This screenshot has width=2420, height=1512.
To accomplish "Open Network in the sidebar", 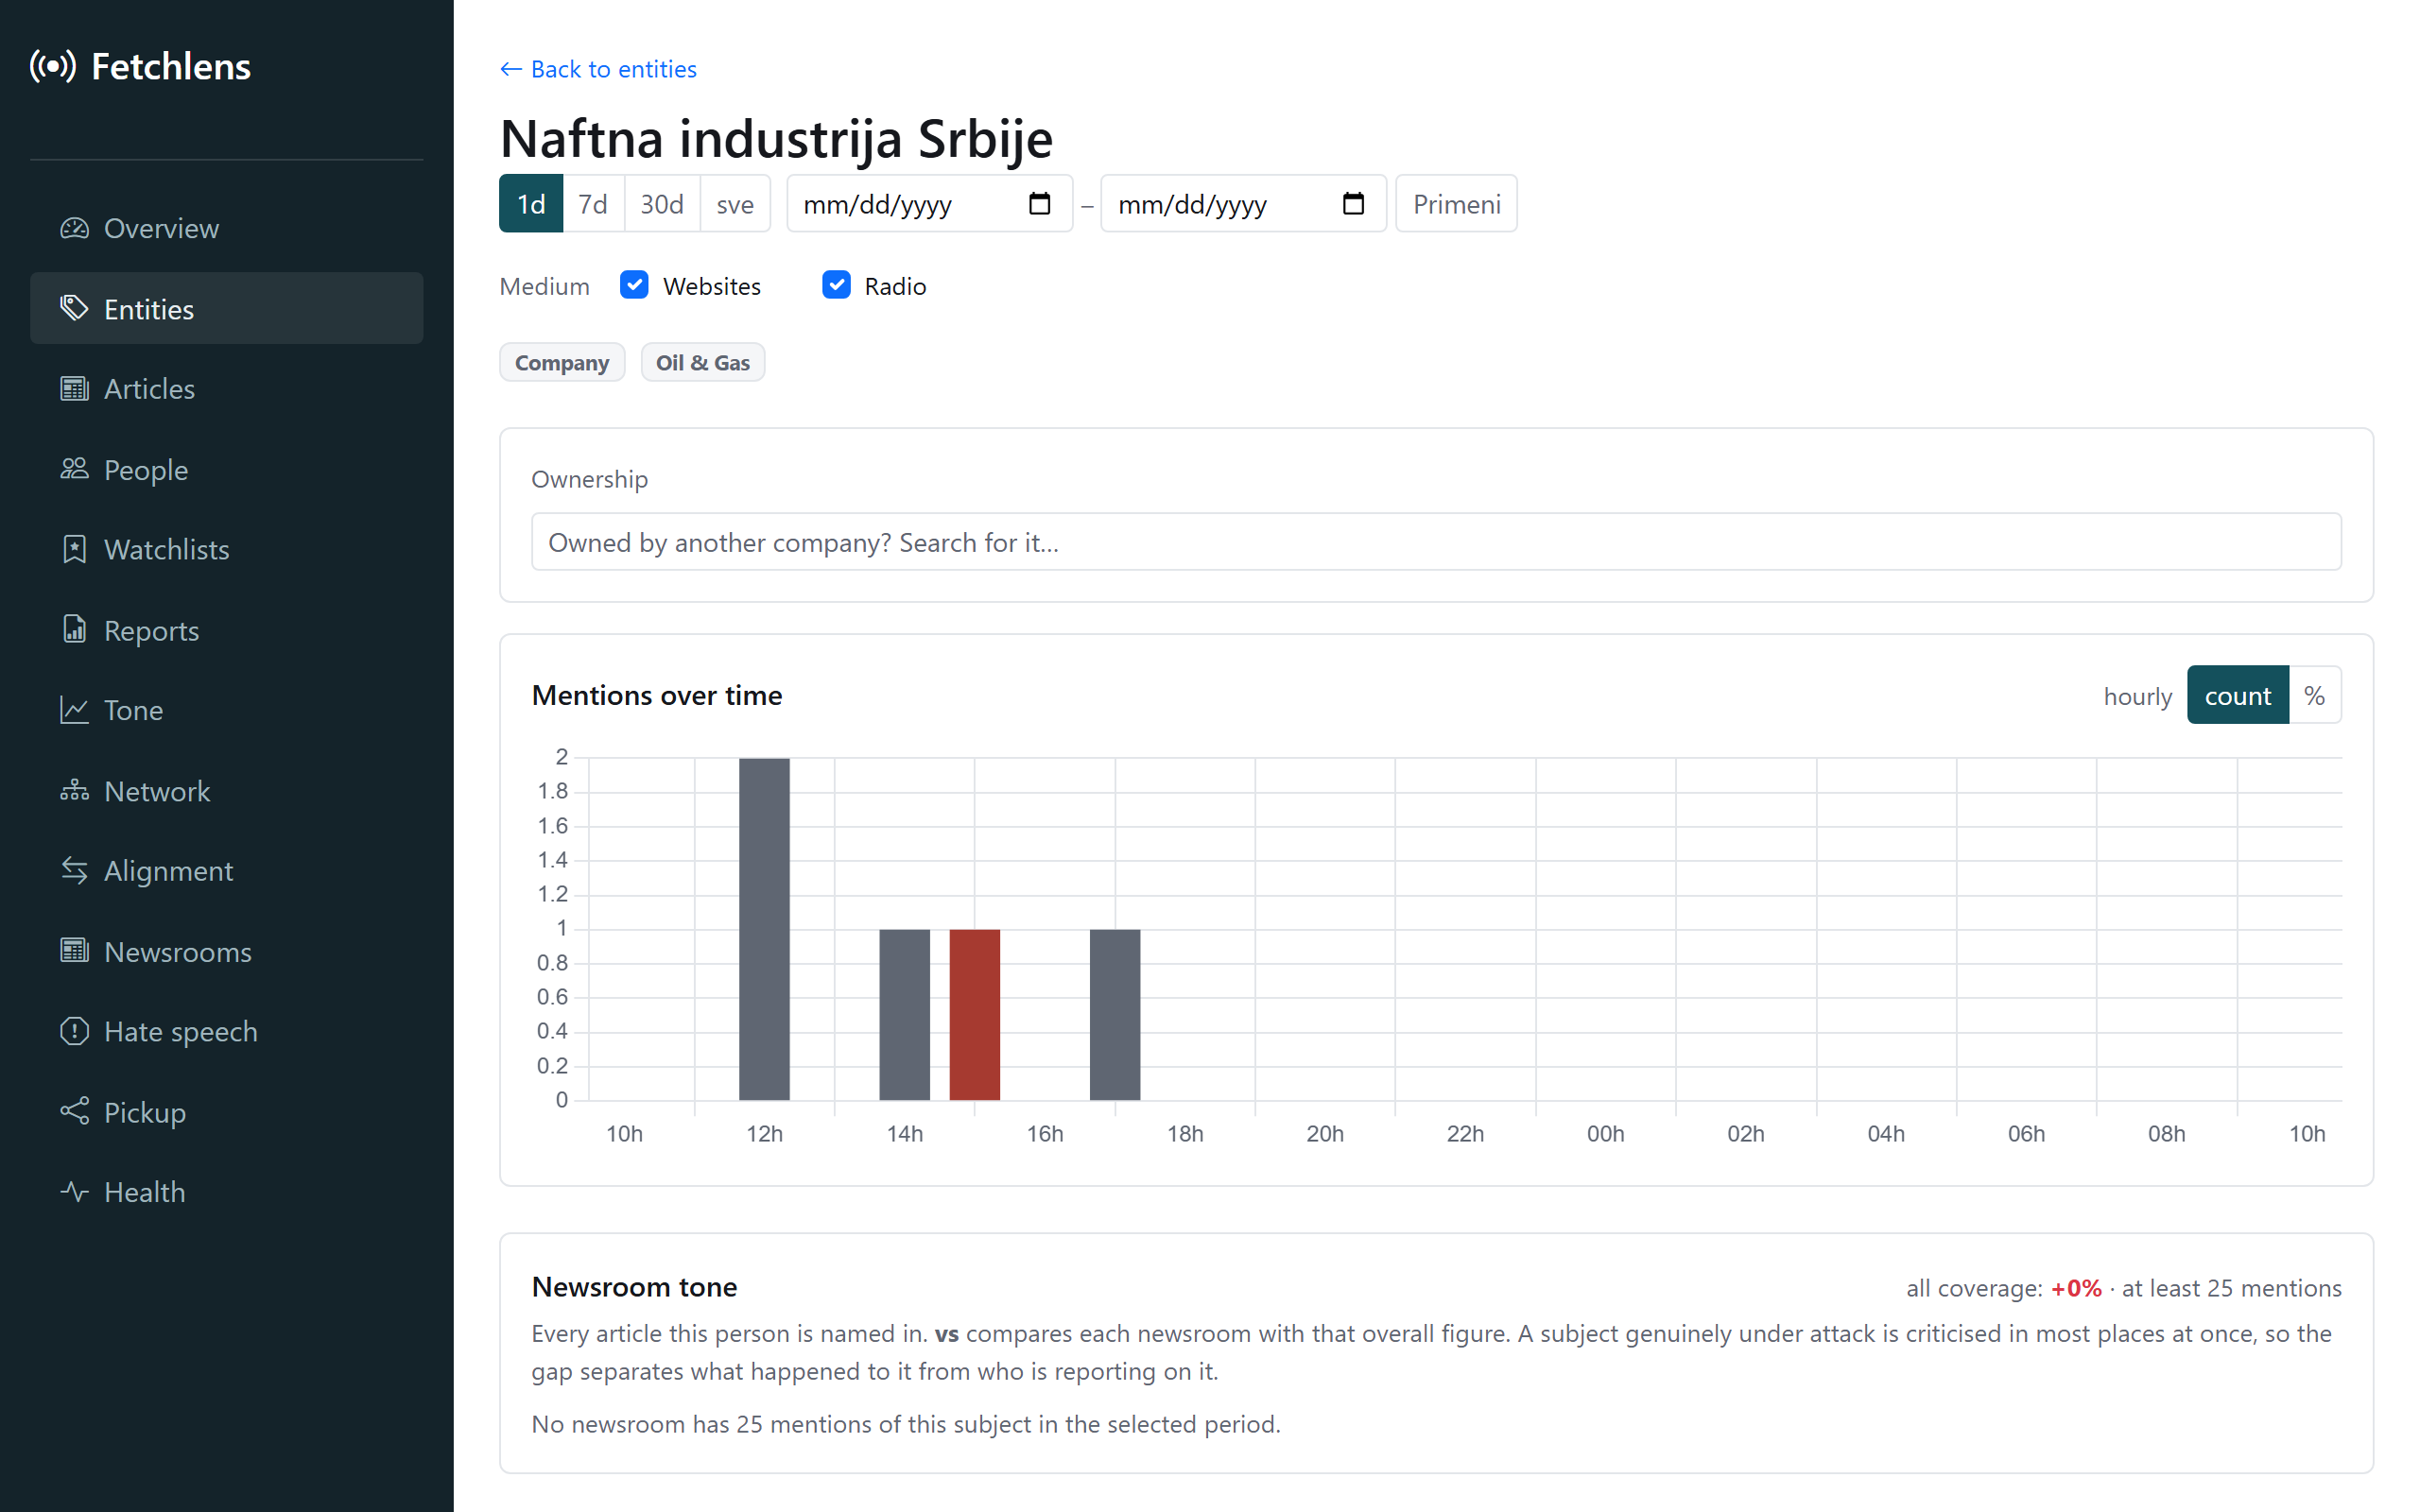I will [227, 790].
